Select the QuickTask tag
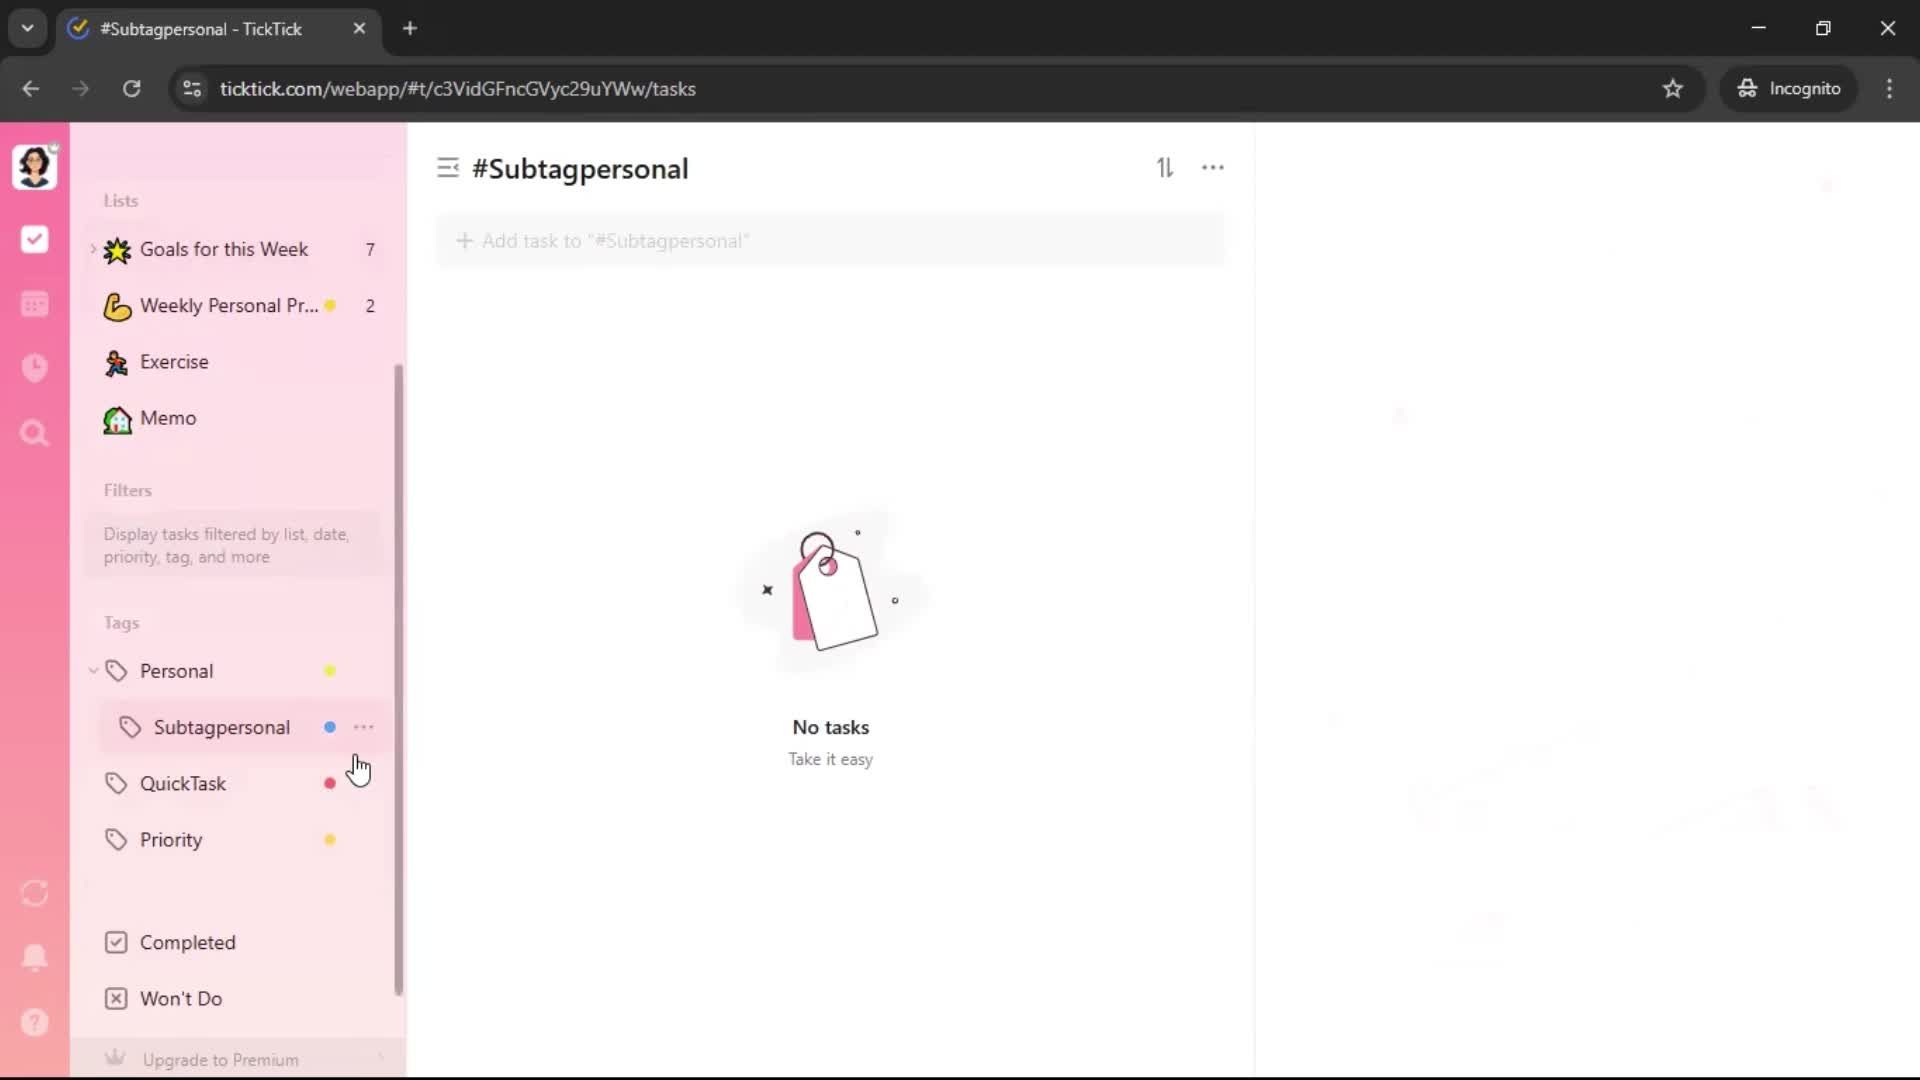1920x1080 pixels. click(183, 783)
